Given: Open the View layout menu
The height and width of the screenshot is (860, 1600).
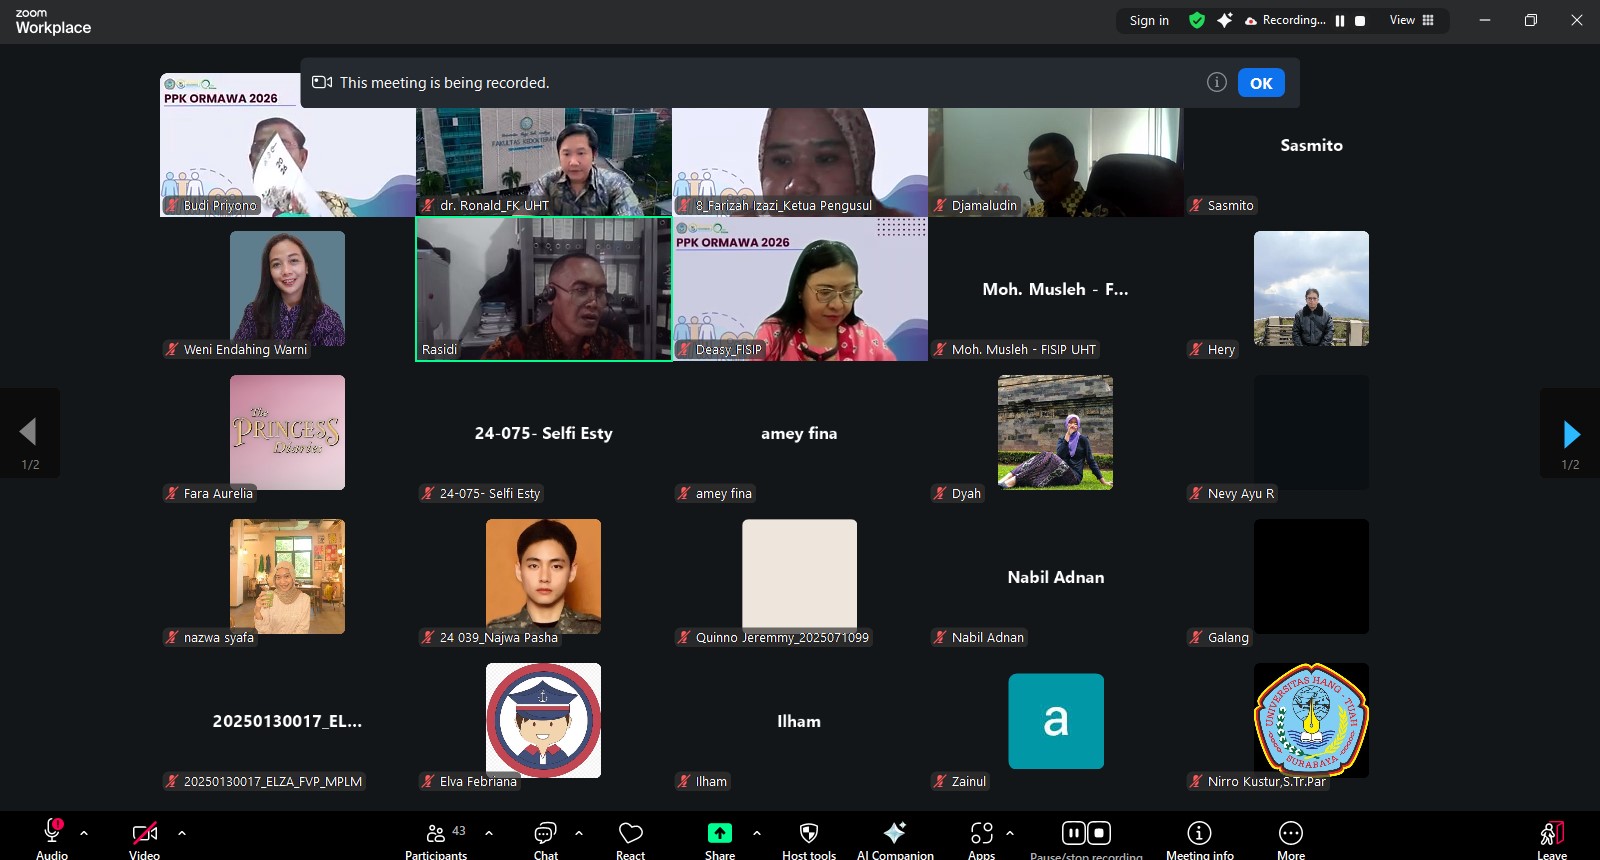Looking at the screenshot, I should [x=1411, y=20].
